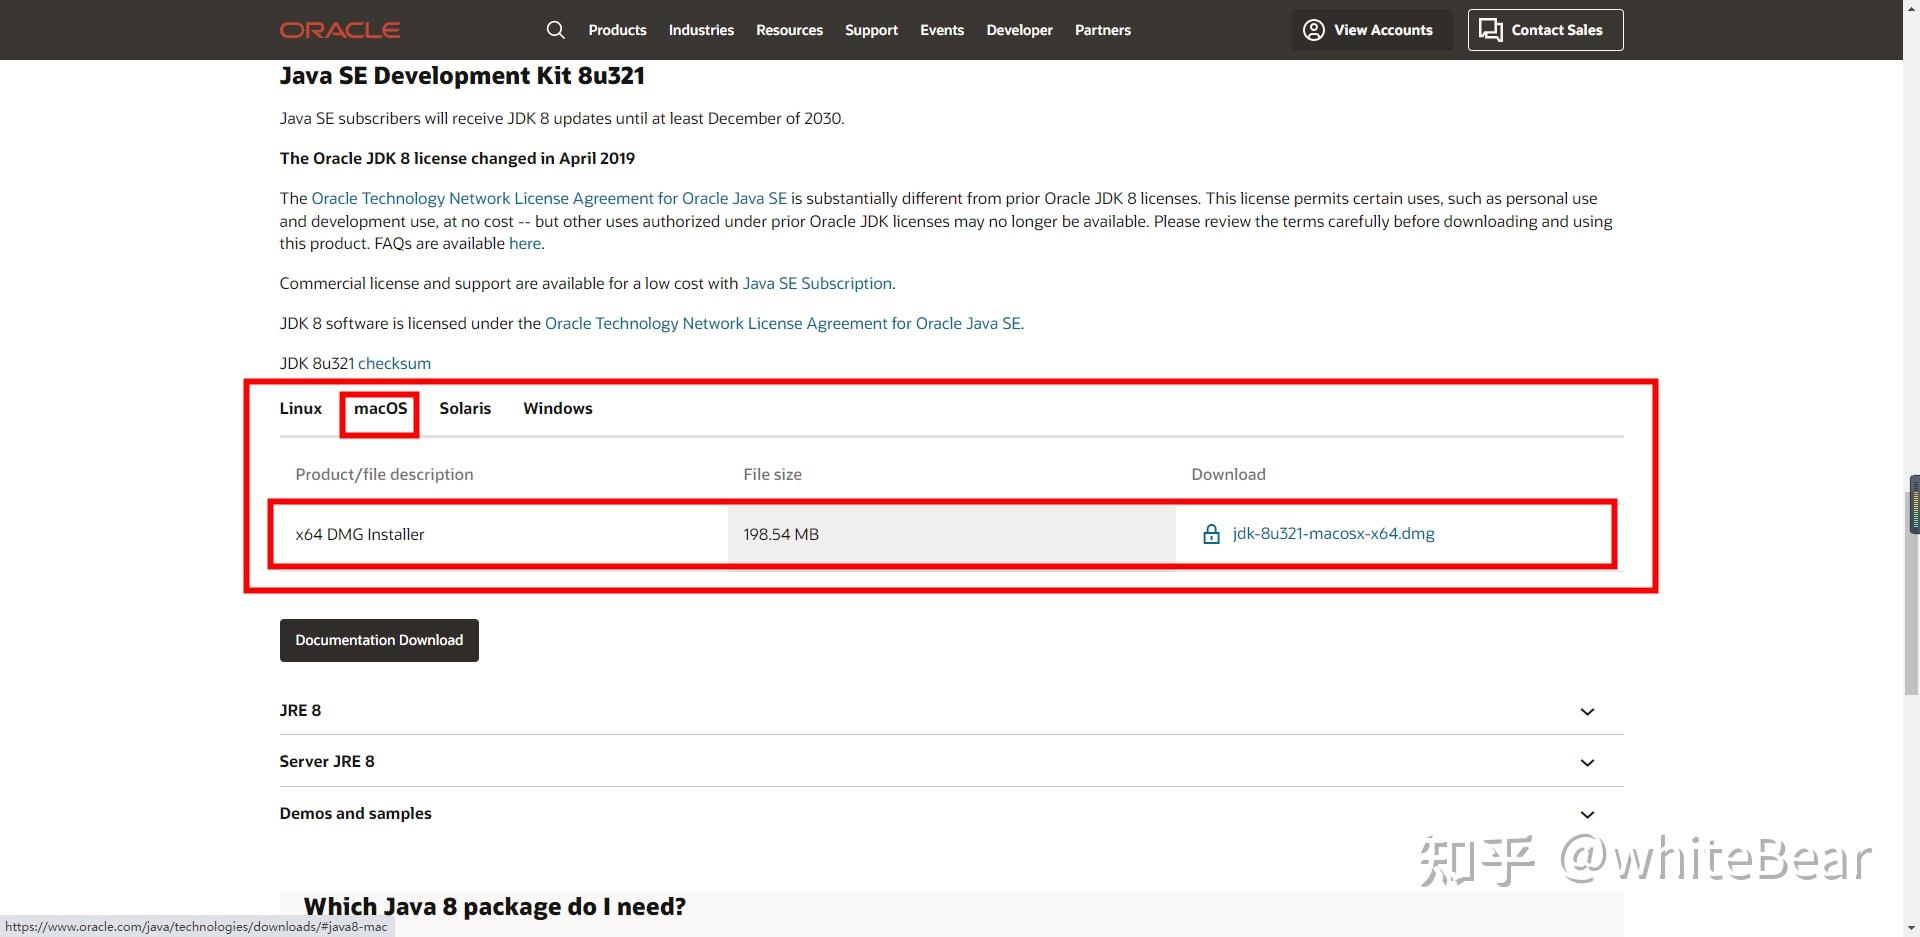Open the search magnifier icon
1920x937 pixels.
point(556,30)
